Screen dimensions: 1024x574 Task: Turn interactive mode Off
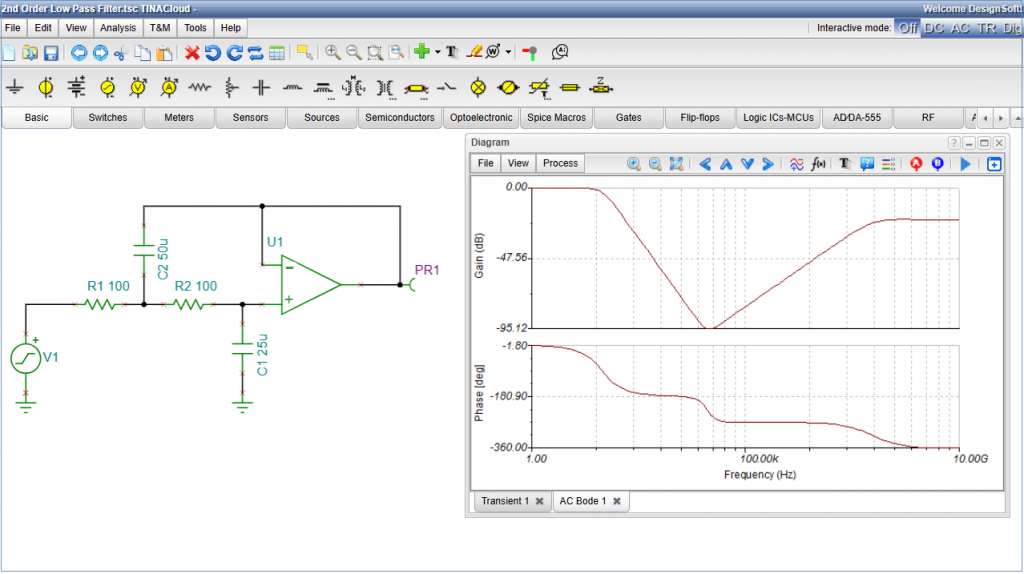[907, 28]
